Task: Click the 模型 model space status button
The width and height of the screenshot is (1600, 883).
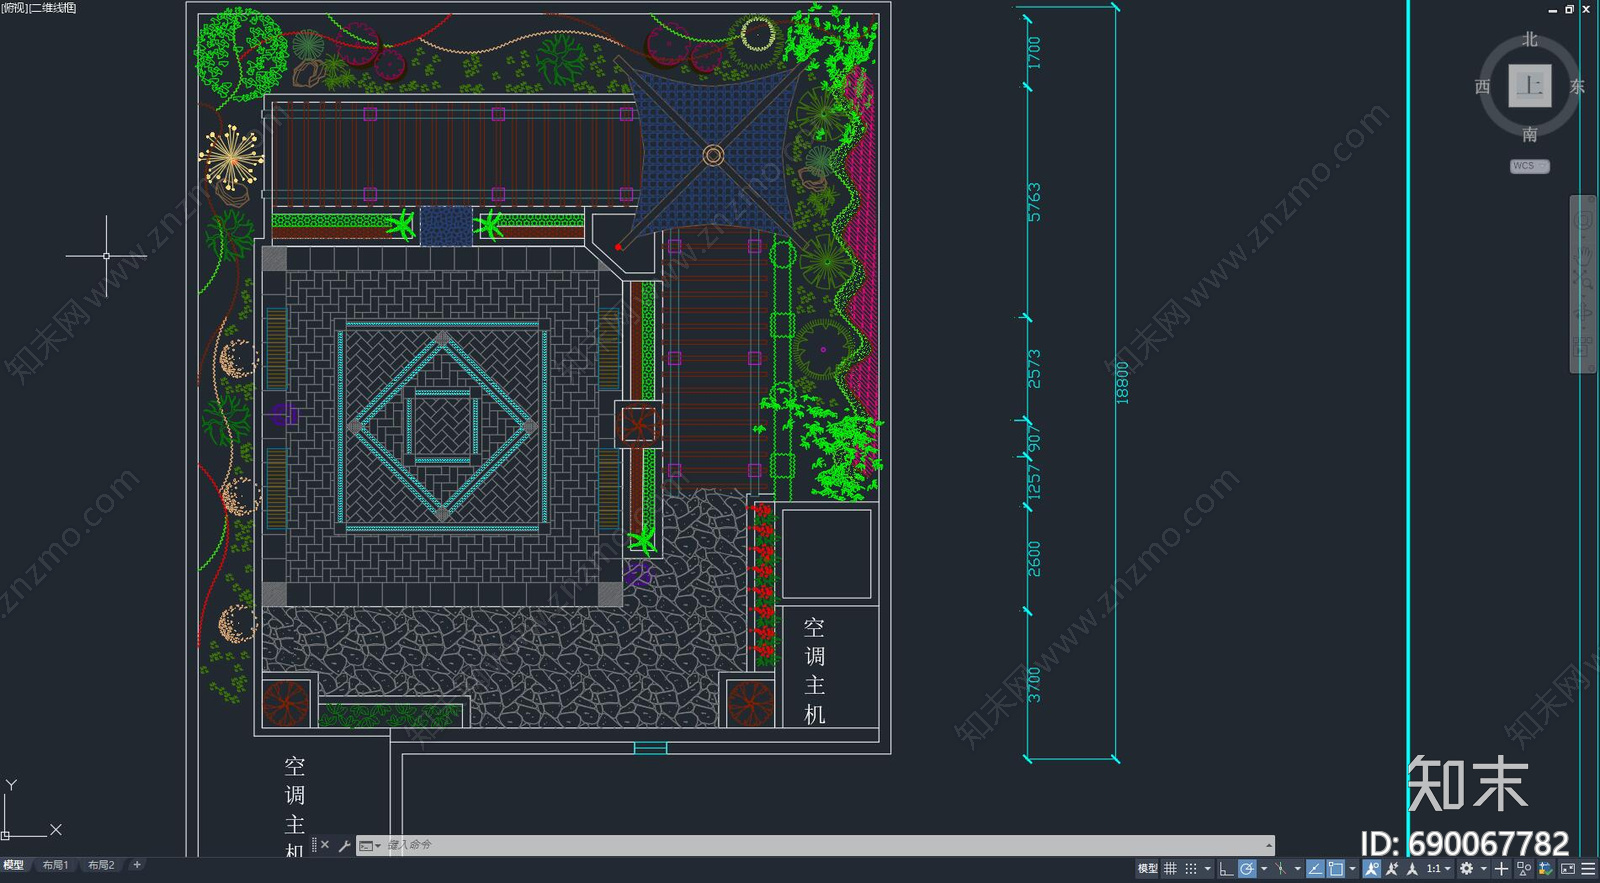Action: 1148,868
